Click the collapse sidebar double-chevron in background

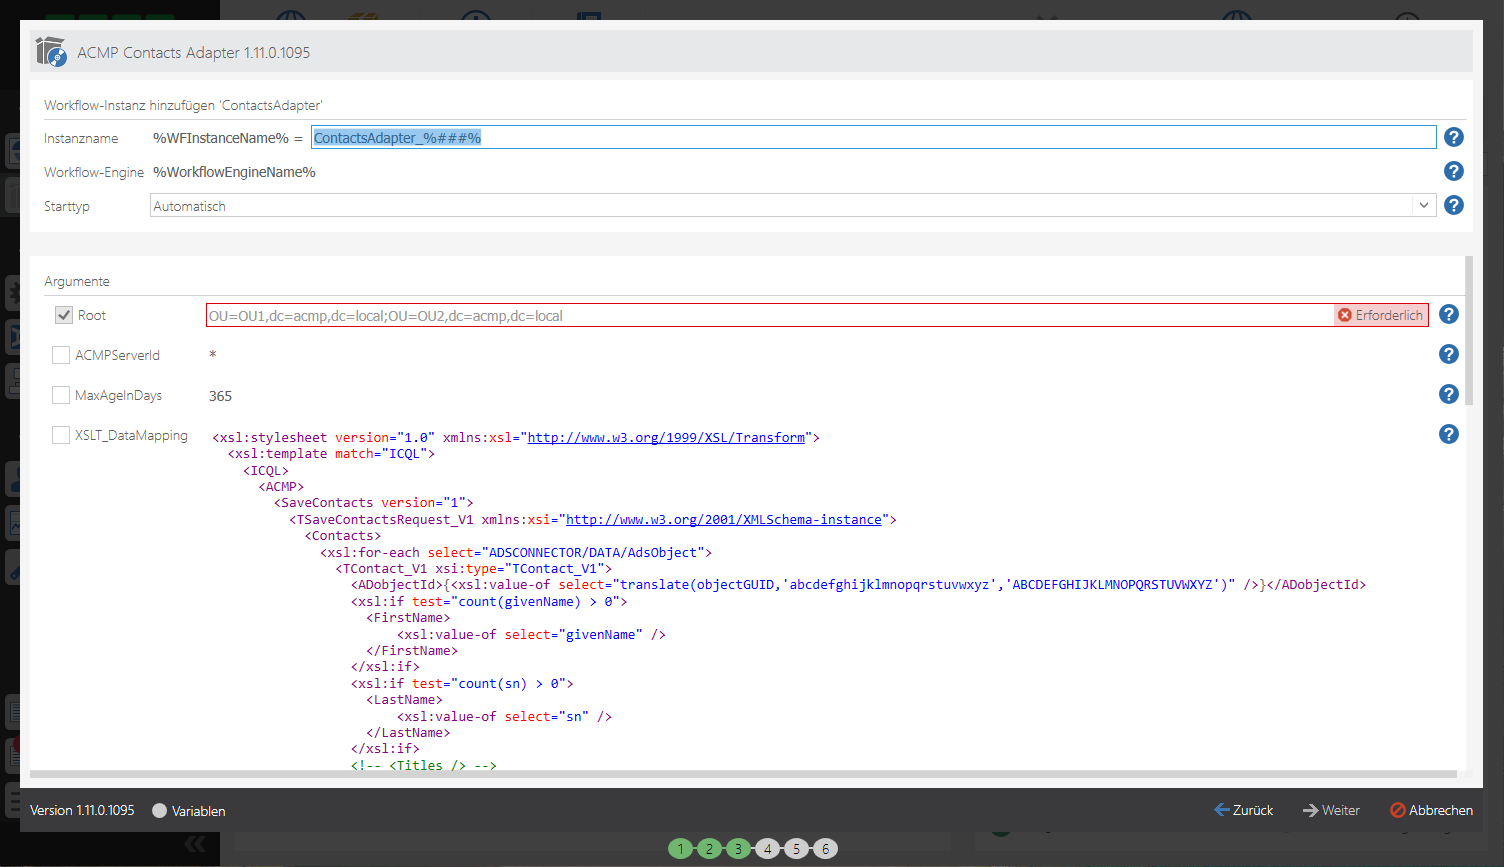(x=195, y=844)
